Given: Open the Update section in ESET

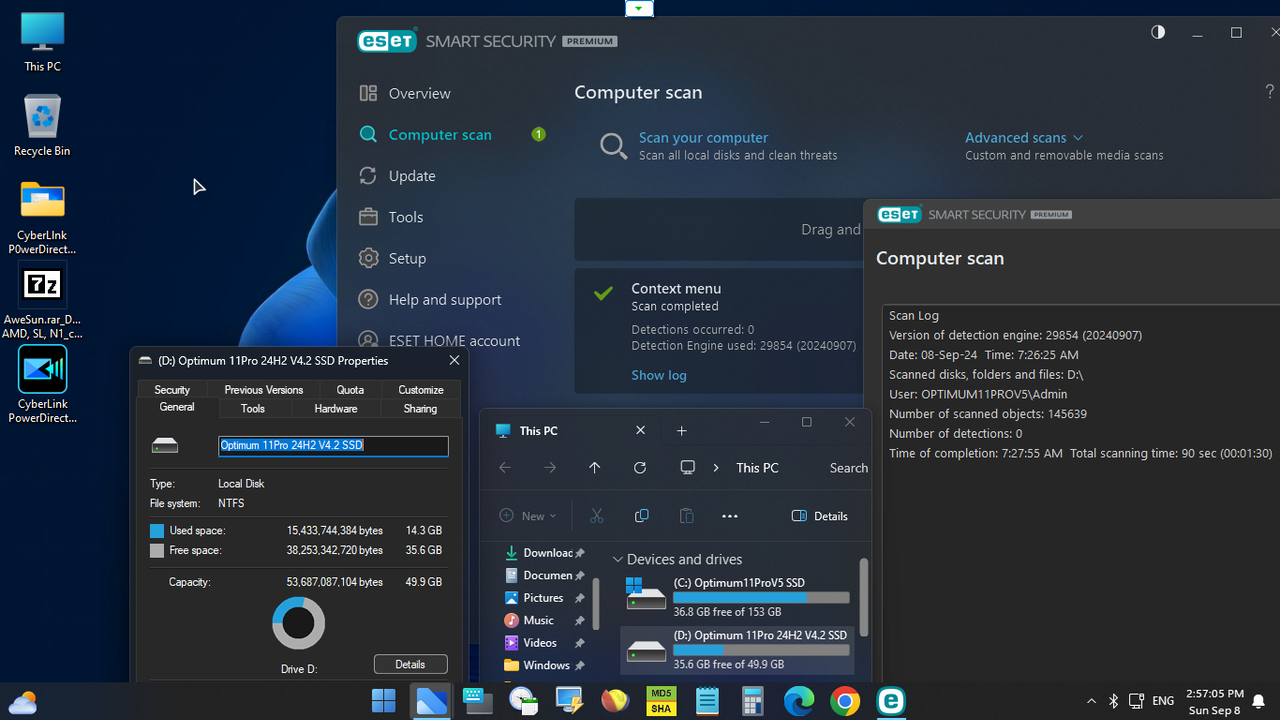Looking at the screenshot, I should (411, 175).
